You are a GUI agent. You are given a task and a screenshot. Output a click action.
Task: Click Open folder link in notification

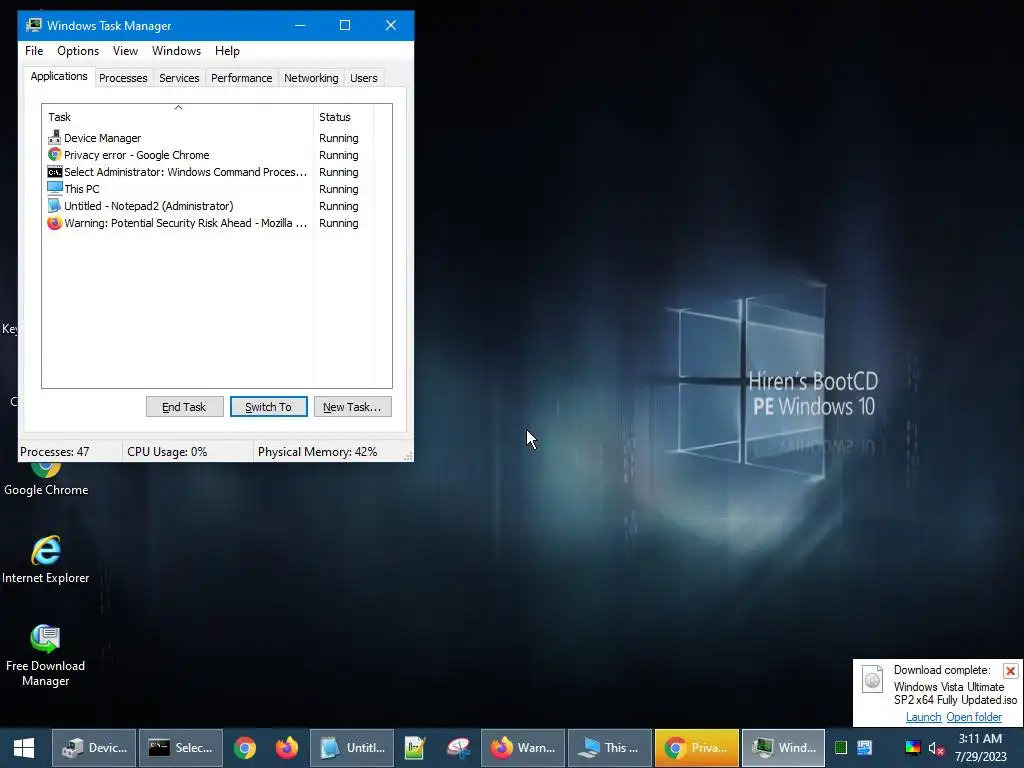974,717
